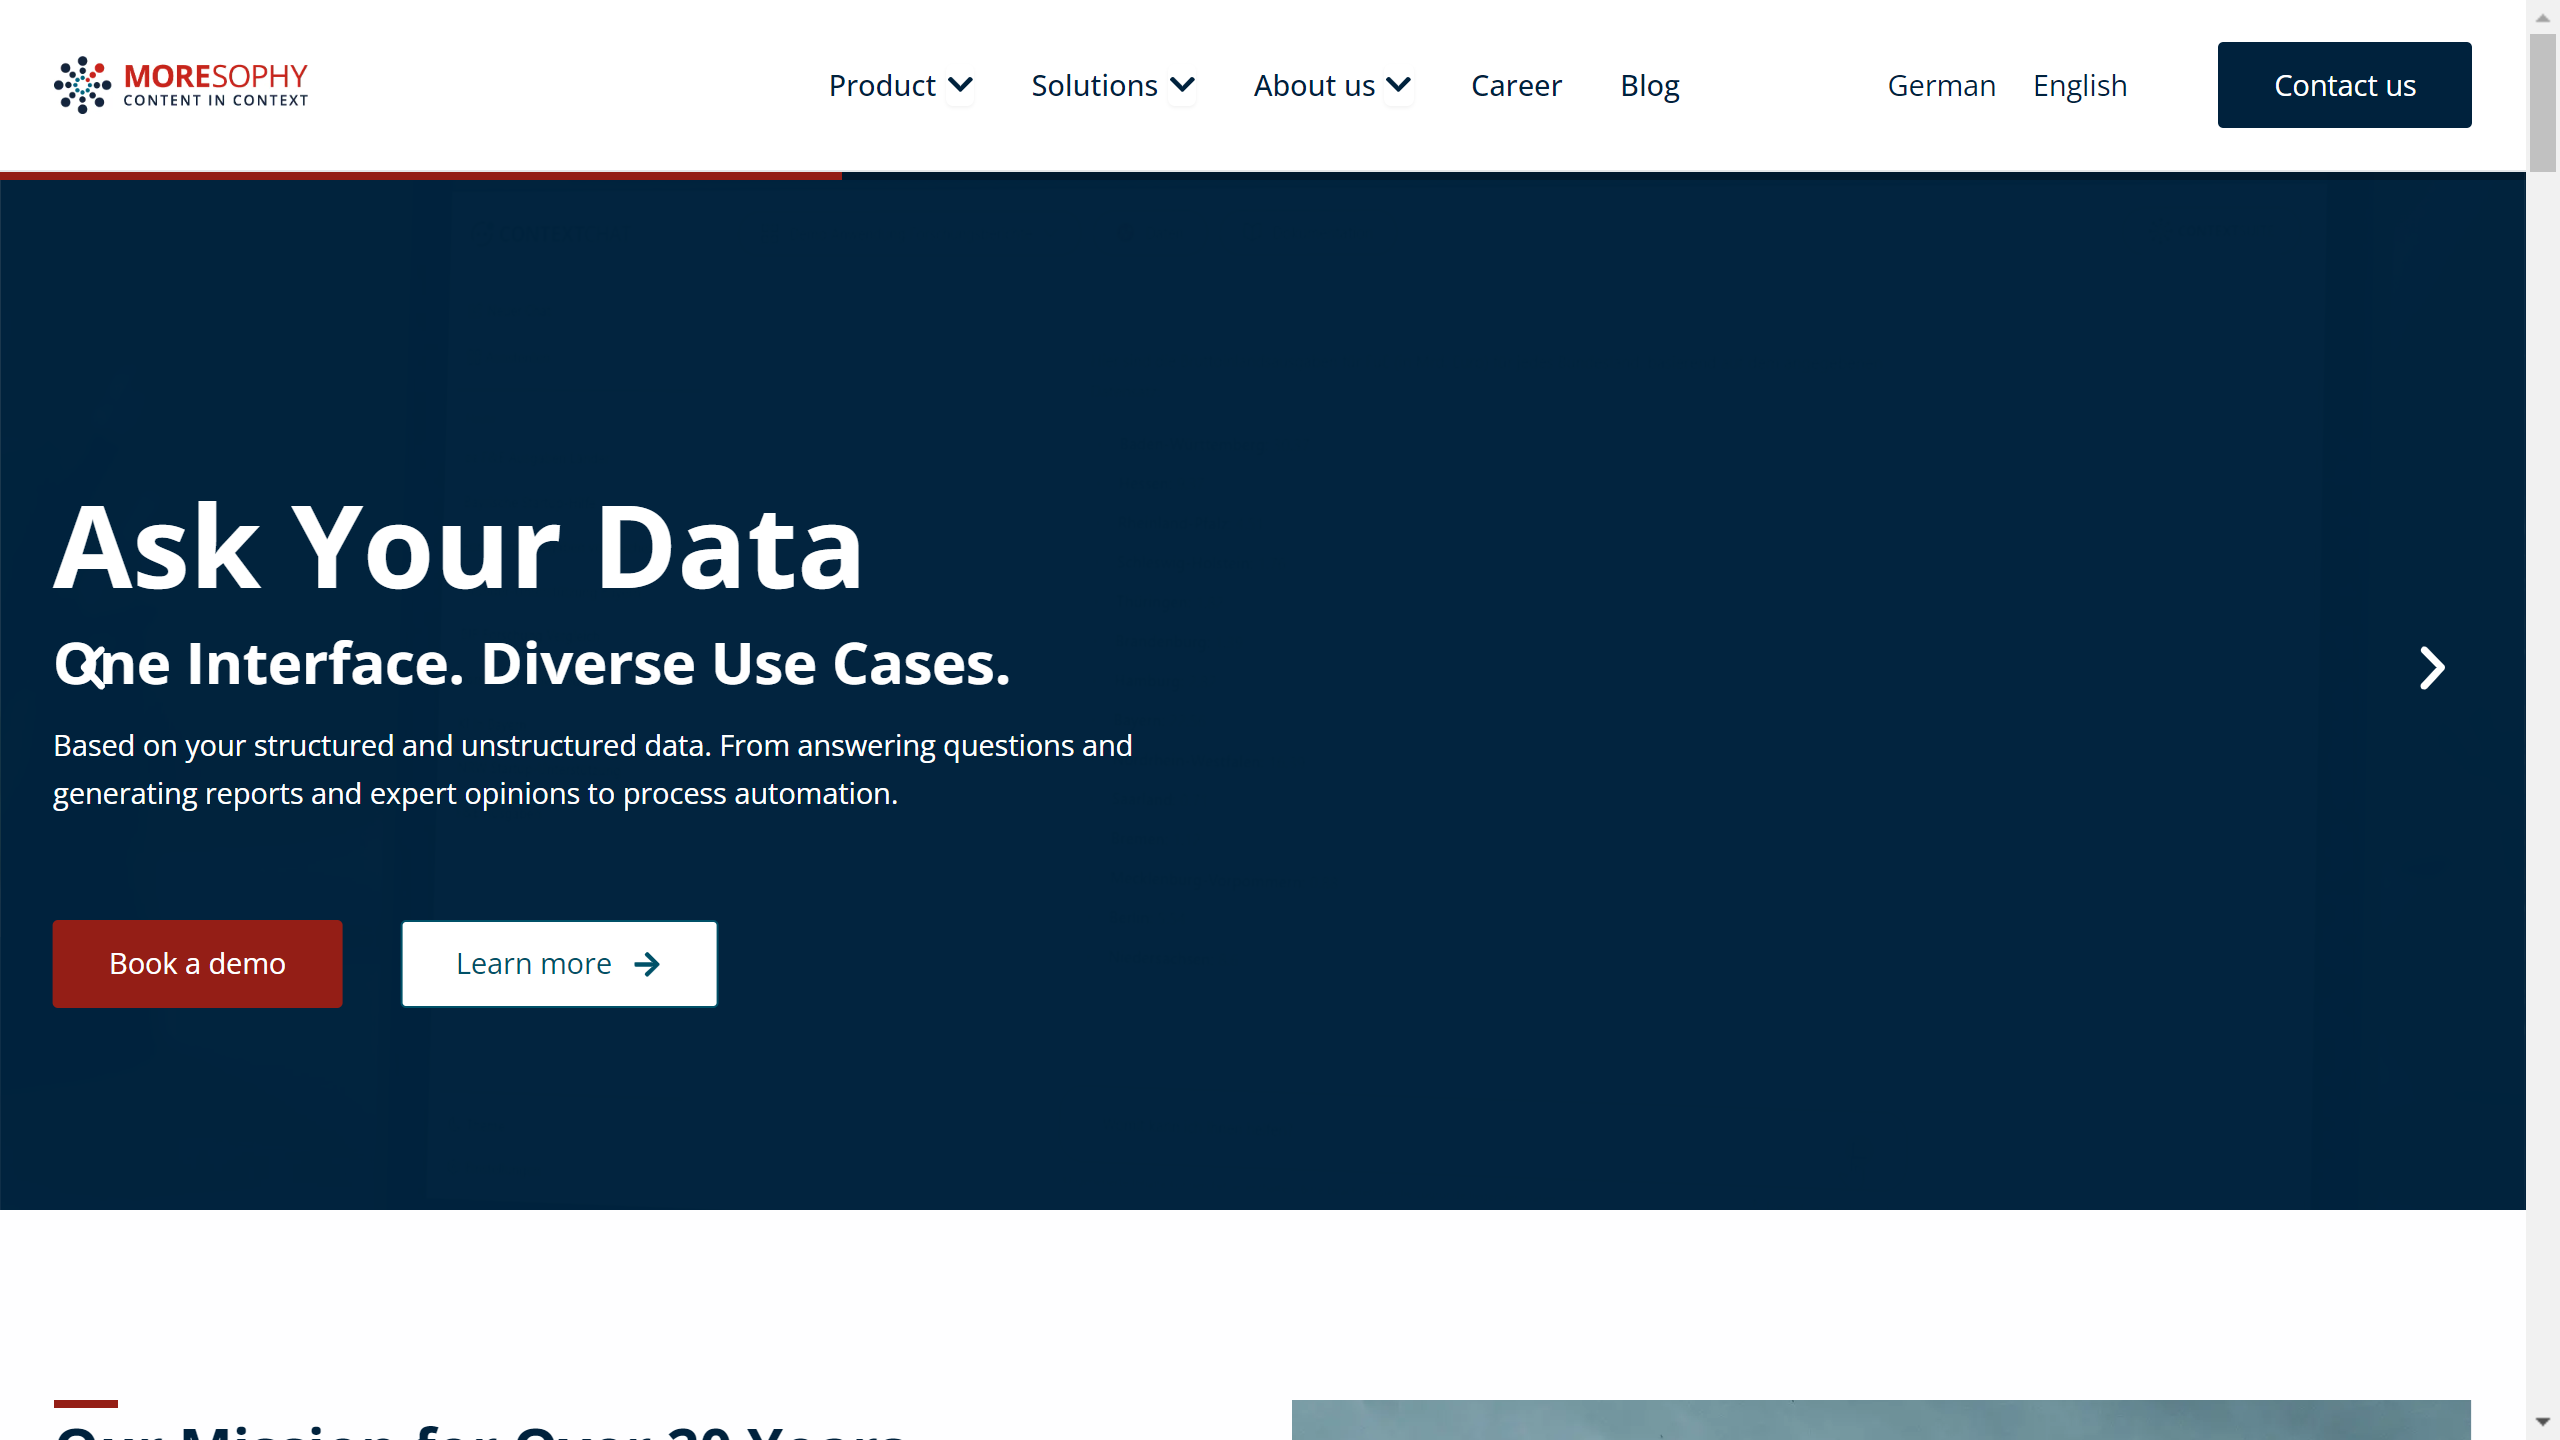This screenshot has height=1440, width=2560.
Task: Expand the About us dropdown chevron
Action: pos(1399,85)
